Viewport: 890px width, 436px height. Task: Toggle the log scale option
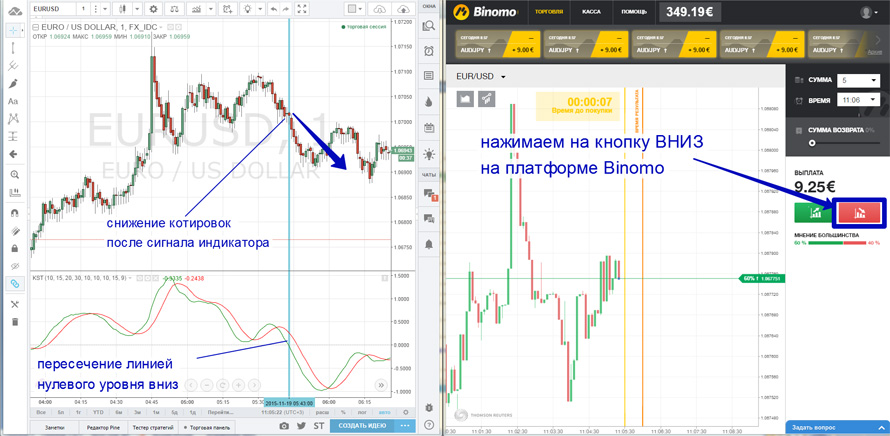tap(360, 412)
